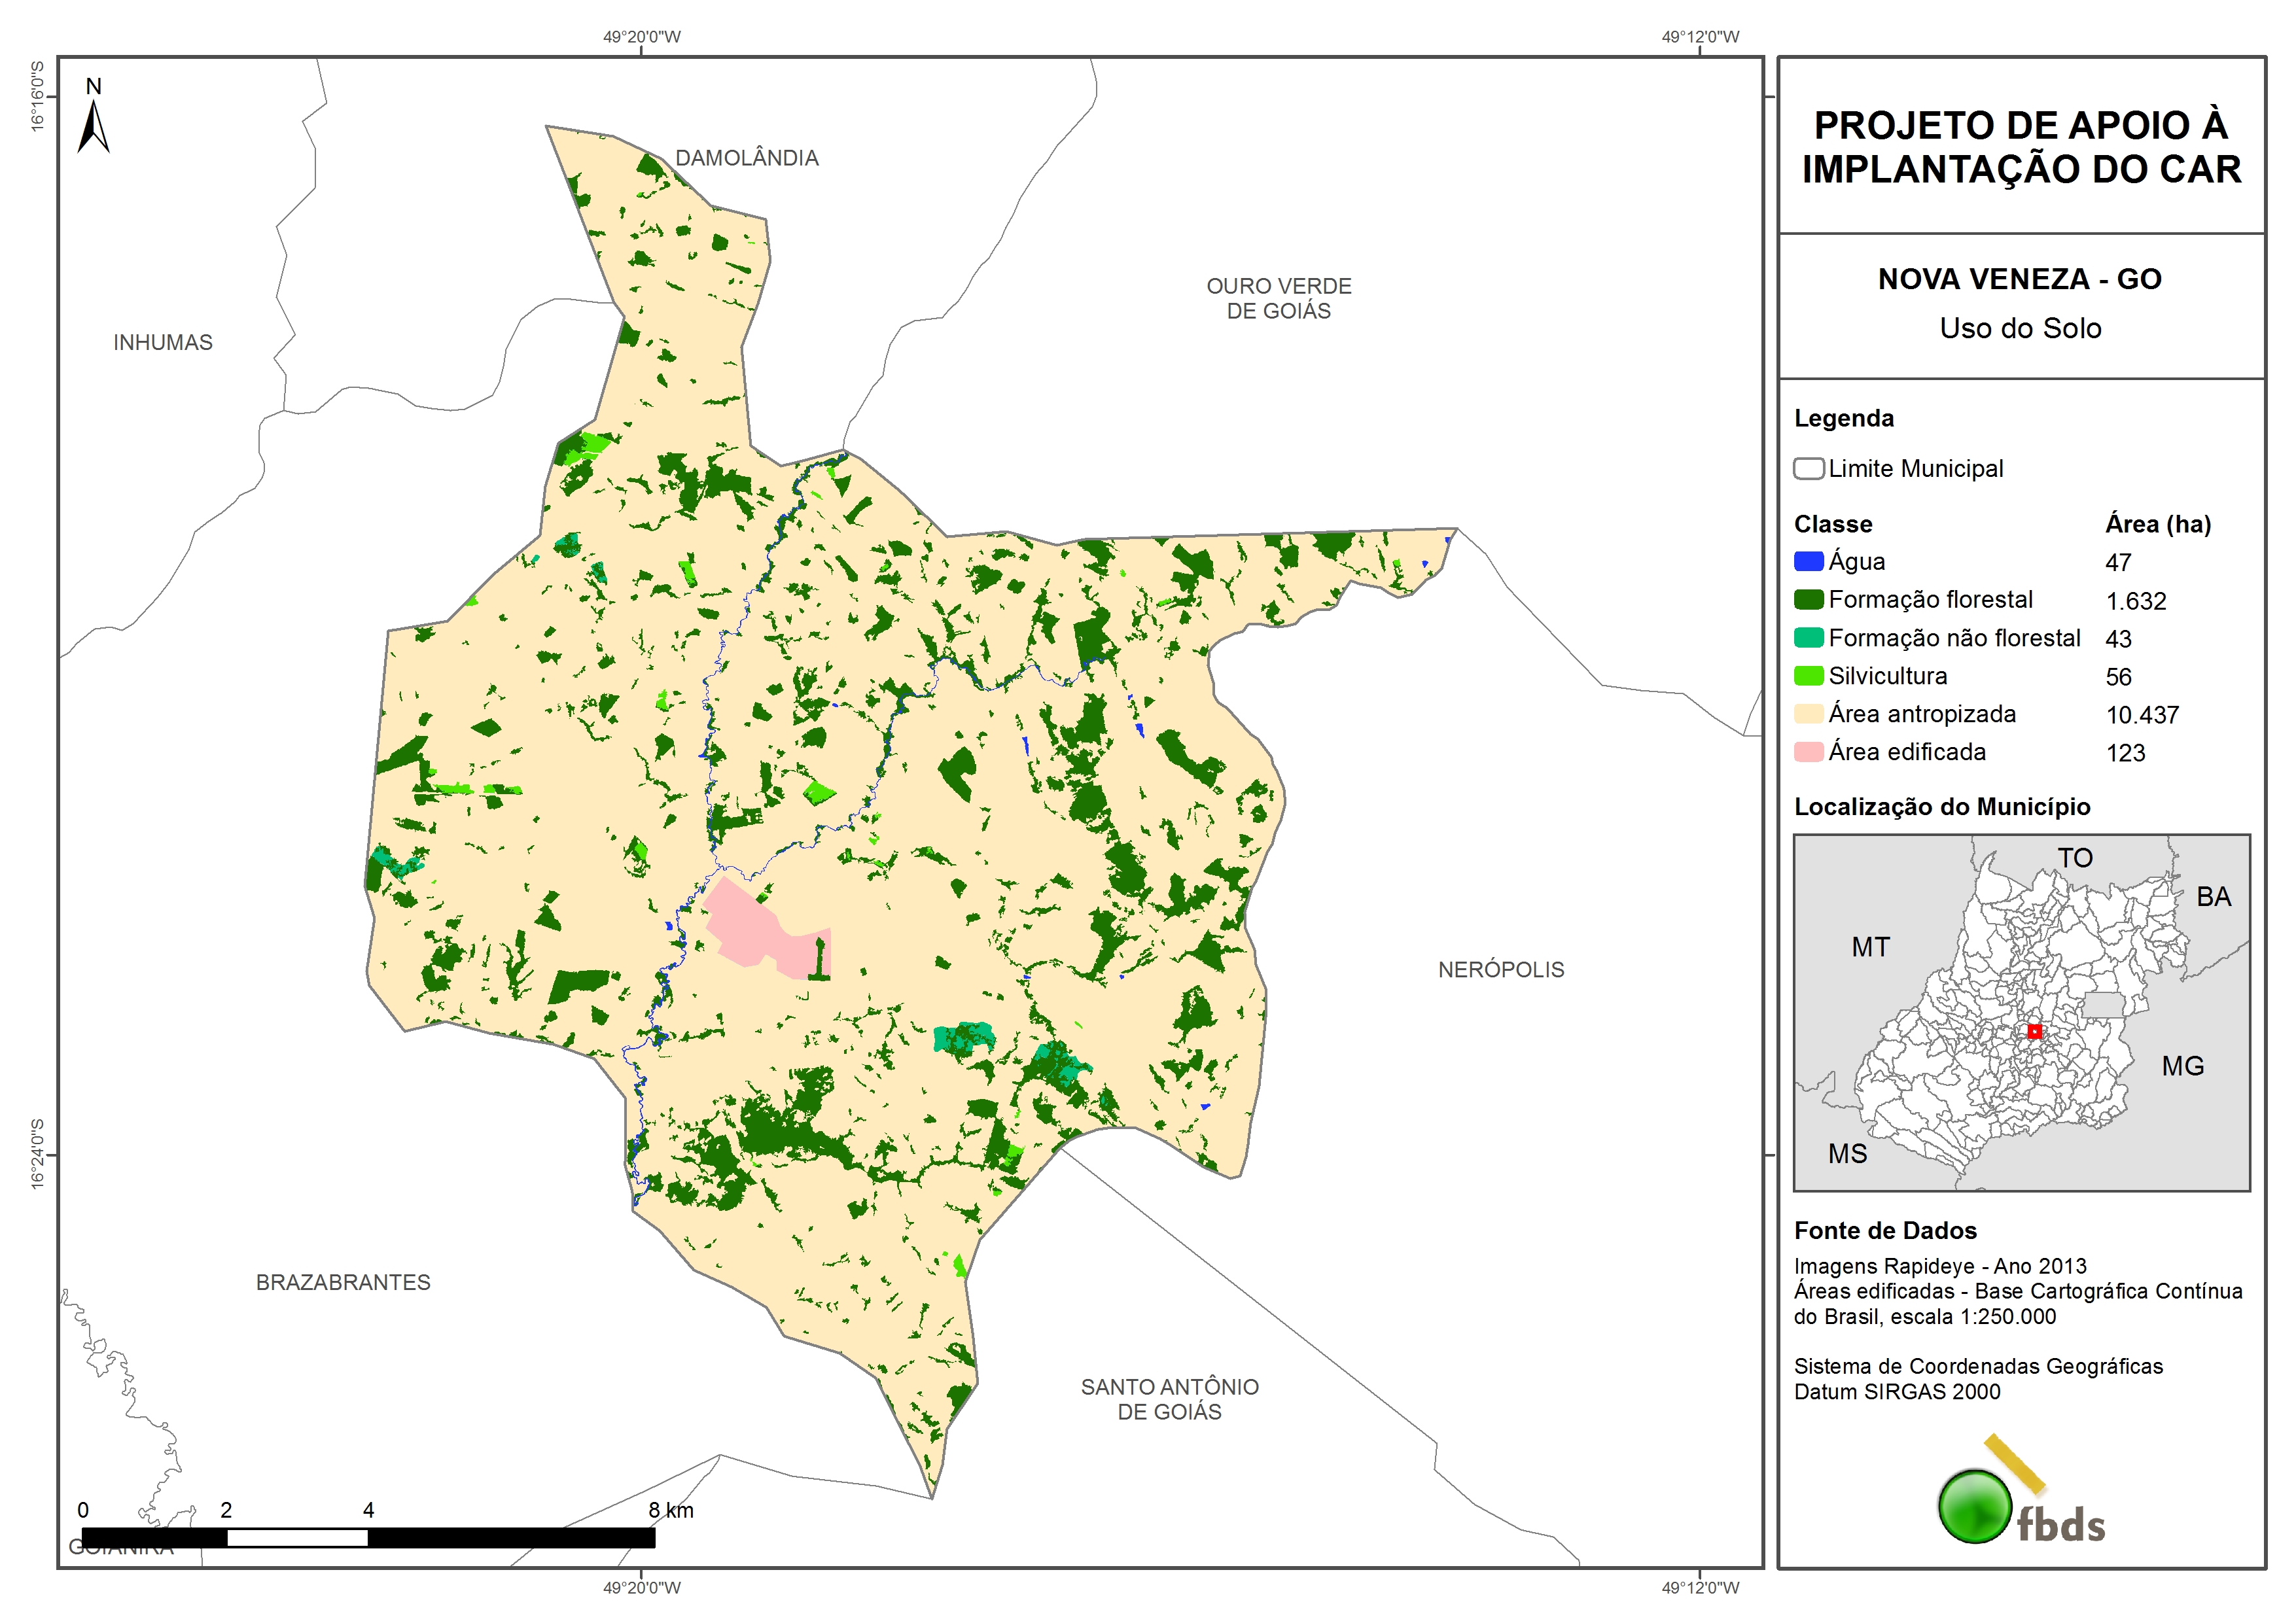Viewport: 2296px width, 1623px height.
Task: Click the Formação florestal dark green swatch
Action: coord(1808,599)
